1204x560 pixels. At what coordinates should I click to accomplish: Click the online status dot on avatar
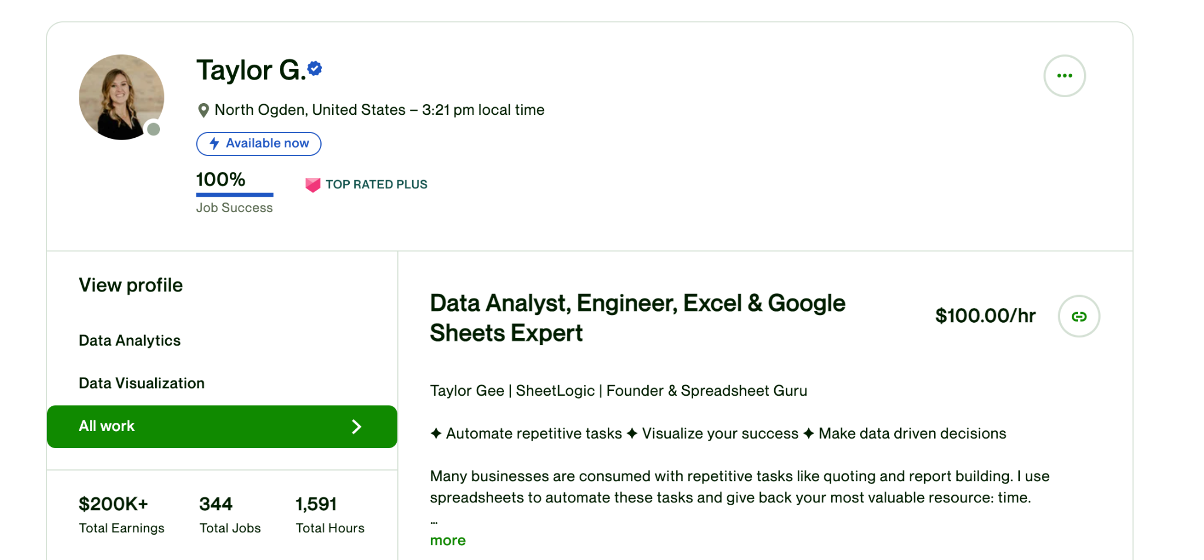pyautogui.click(x=153, y=129)
